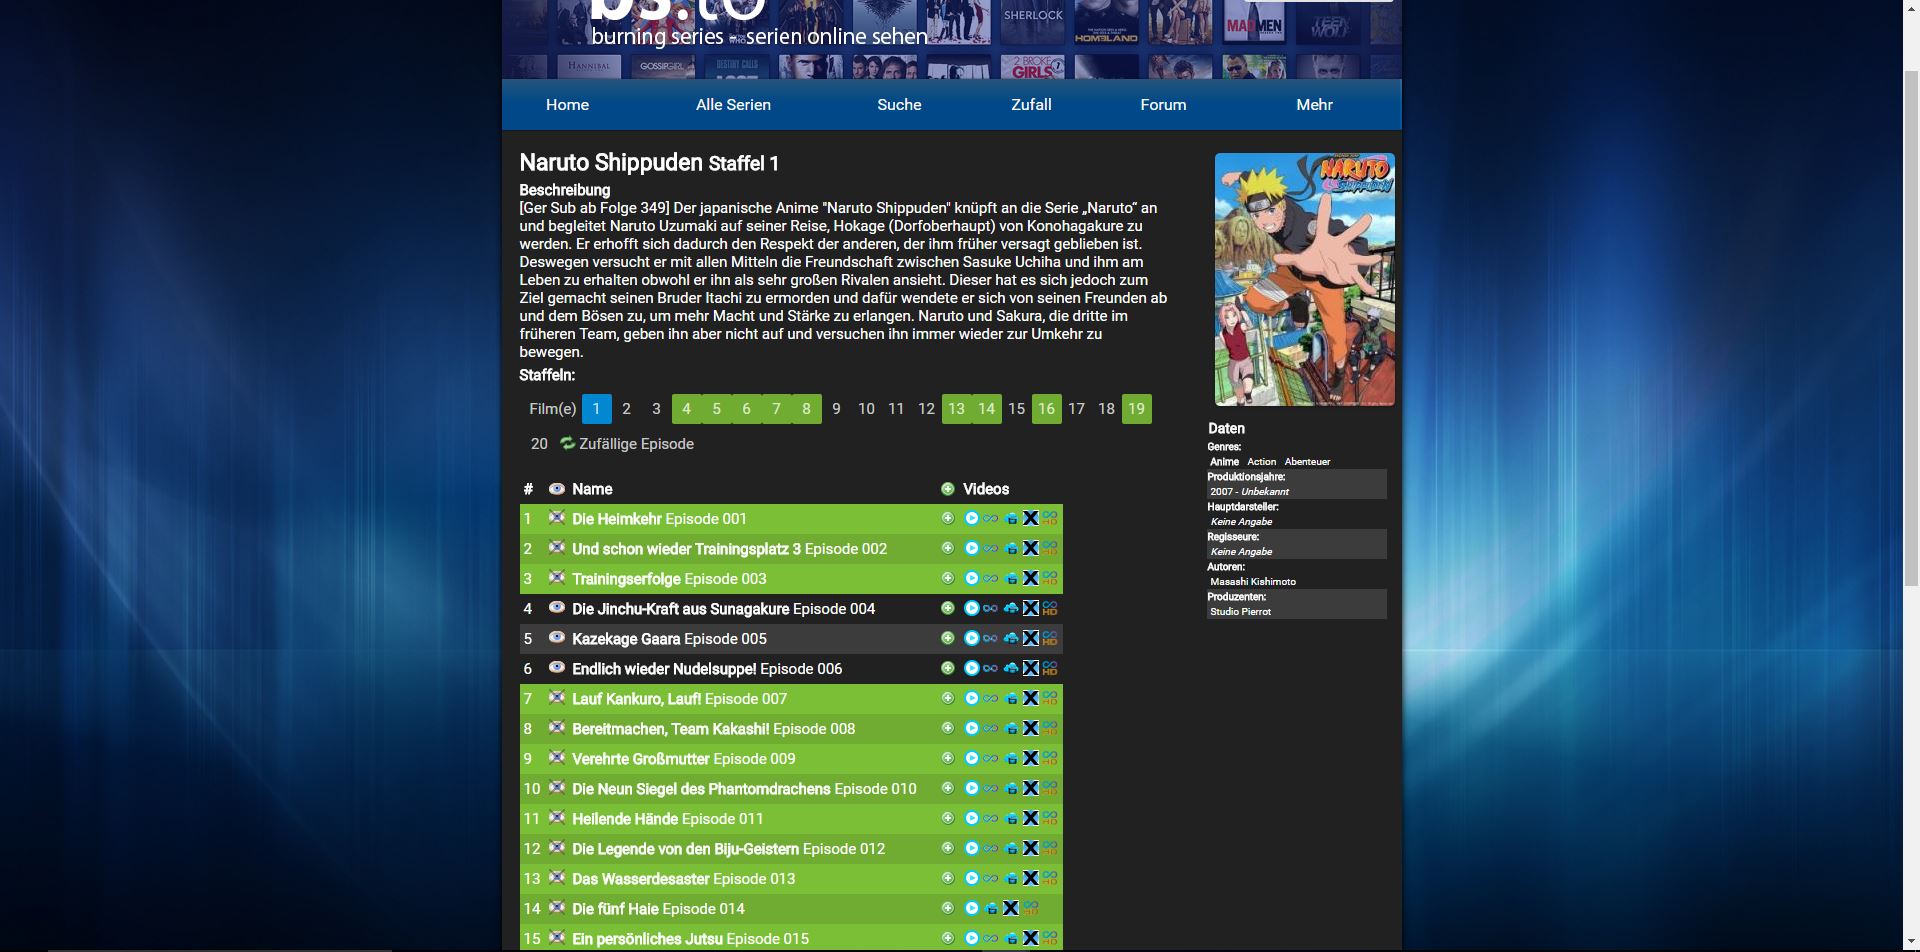The width and height of the screenshot is (1920, 952).
Task: Click the blue play icon for Die Heimkehr
Action: [x=971, y=518]
